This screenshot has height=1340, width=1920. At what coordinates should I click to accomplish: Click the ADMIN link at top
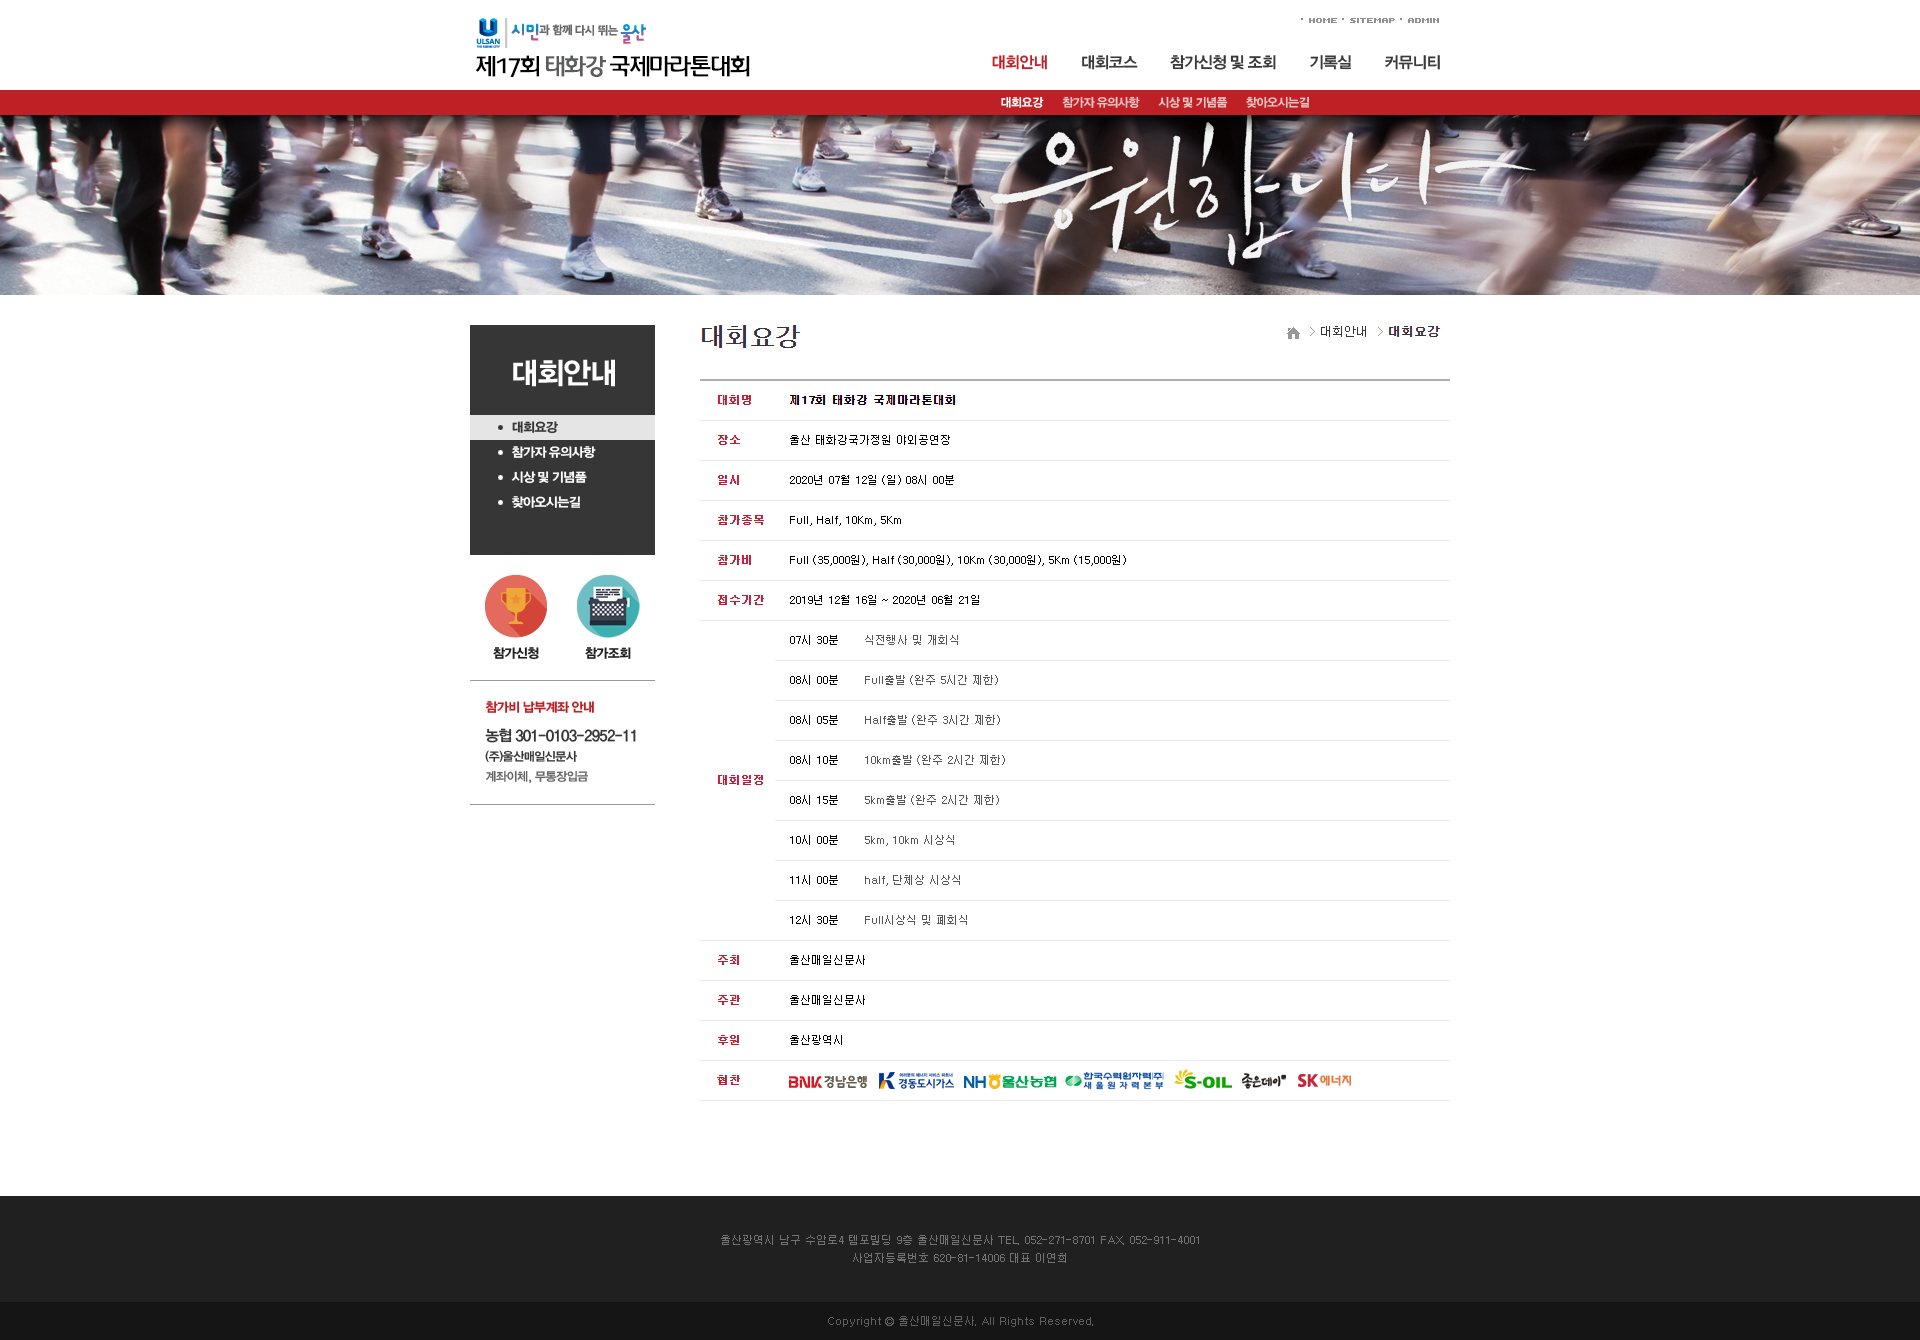tap(1423, 20)
